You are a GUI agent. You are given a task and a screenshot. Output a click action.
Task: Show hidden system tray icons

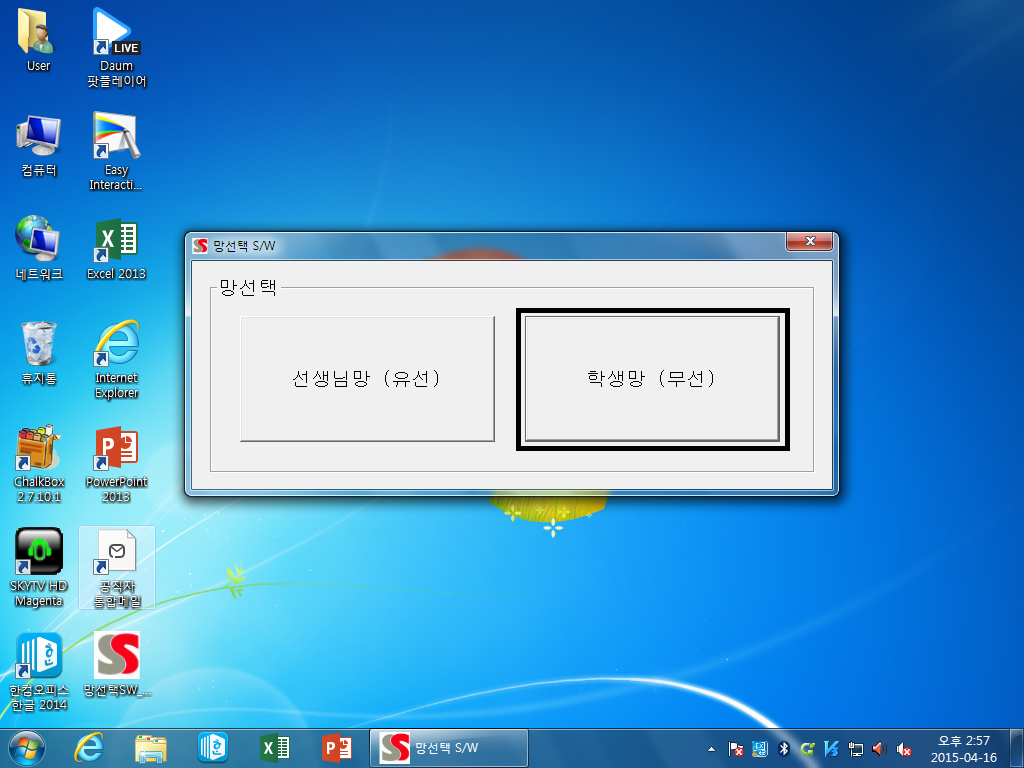711,749
